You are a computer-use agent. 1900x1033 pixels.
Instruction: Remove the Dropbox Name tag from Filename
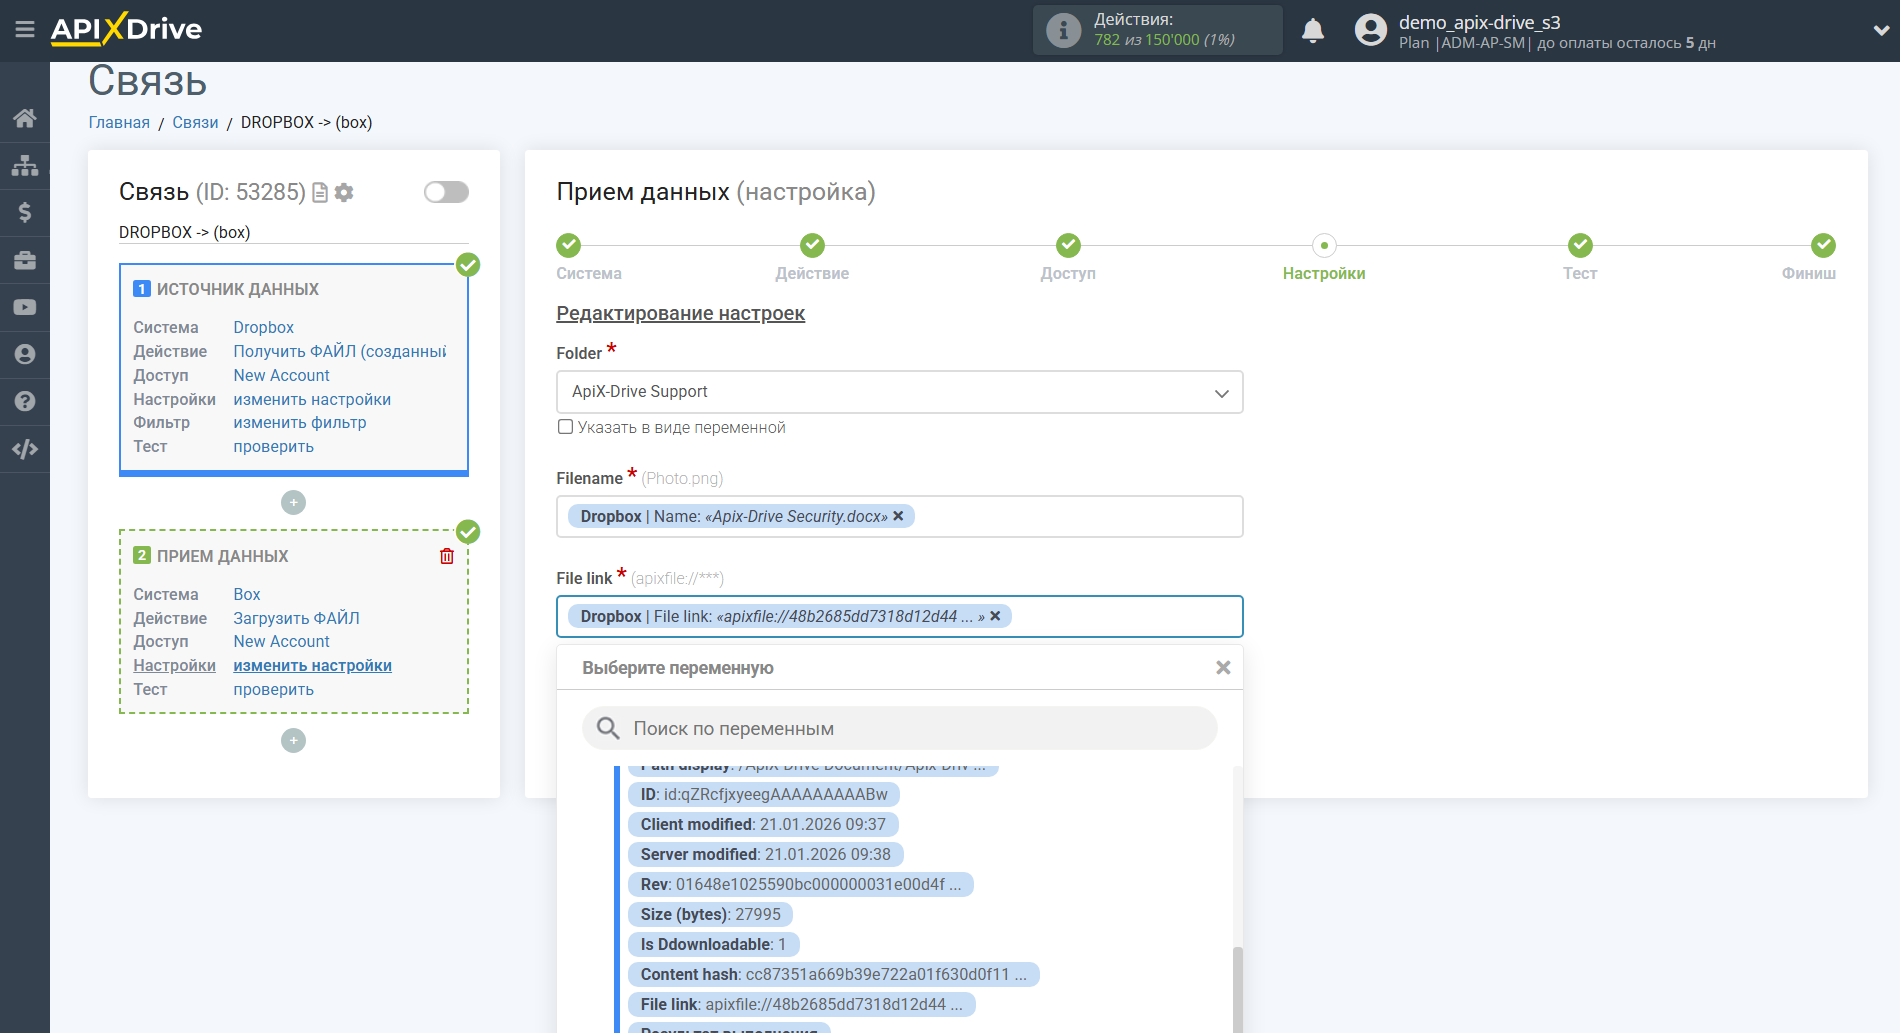coord(898,516)
